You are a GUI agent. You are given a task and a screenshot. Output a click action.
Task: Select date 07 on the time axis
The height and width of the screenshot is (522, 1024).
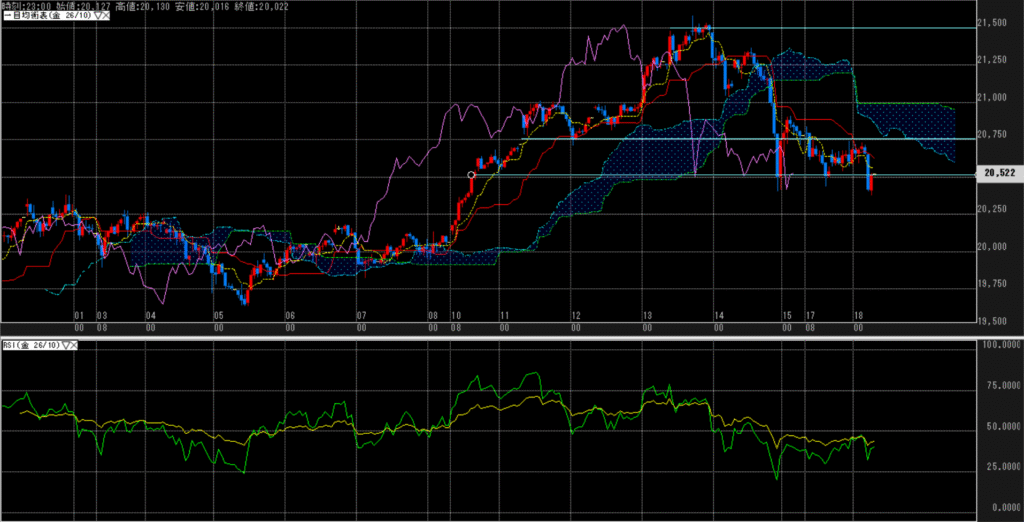point(362,315)
